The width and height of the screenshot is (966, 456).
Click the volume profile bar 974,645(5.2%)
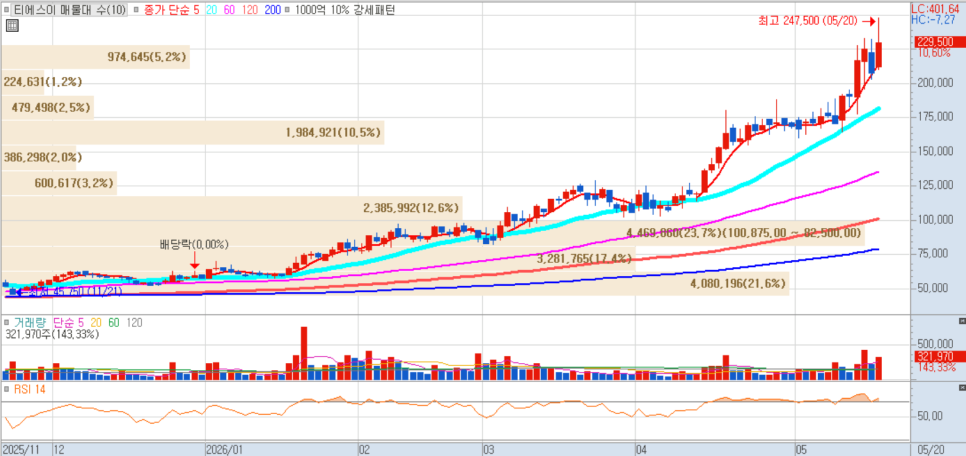(95, 57)
